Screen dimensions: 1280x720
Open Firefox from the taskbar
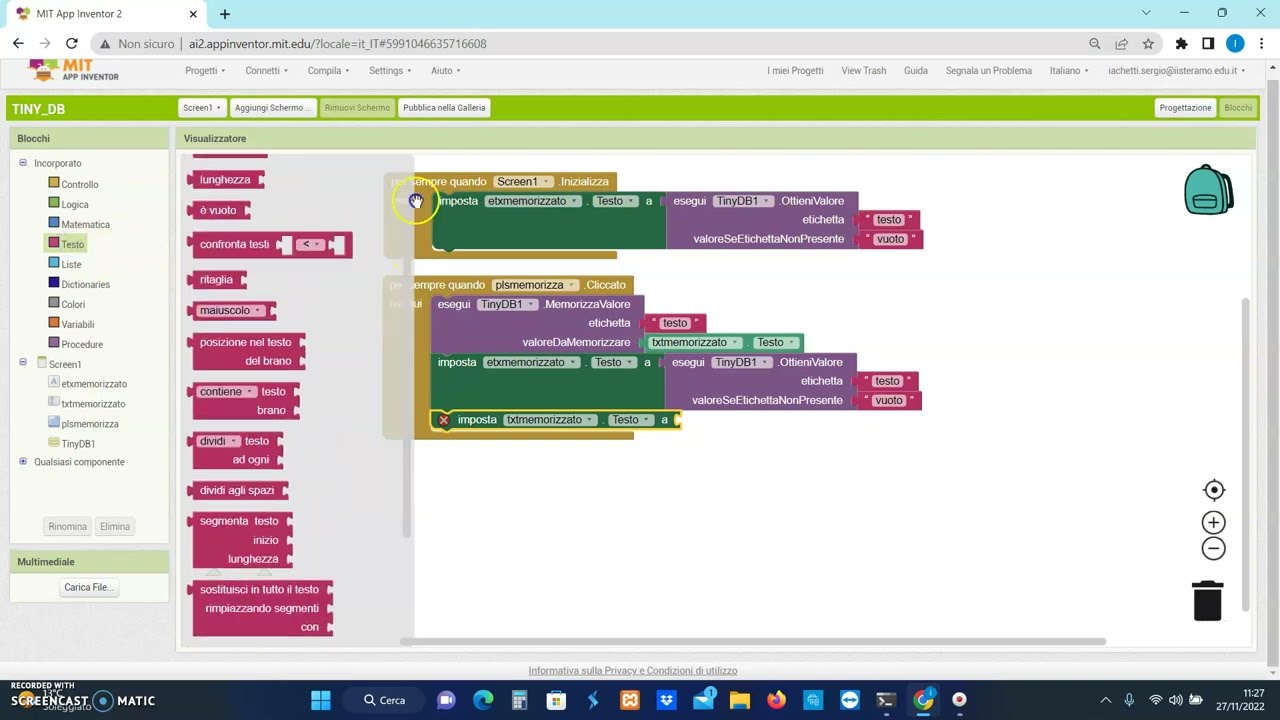point(777,700)
